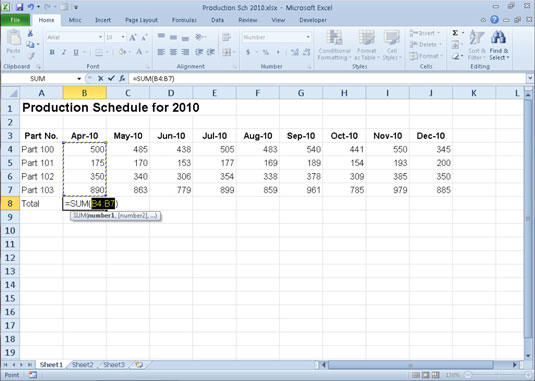Expand the Name Box SUM dropdown

click(x=79, y=78)
